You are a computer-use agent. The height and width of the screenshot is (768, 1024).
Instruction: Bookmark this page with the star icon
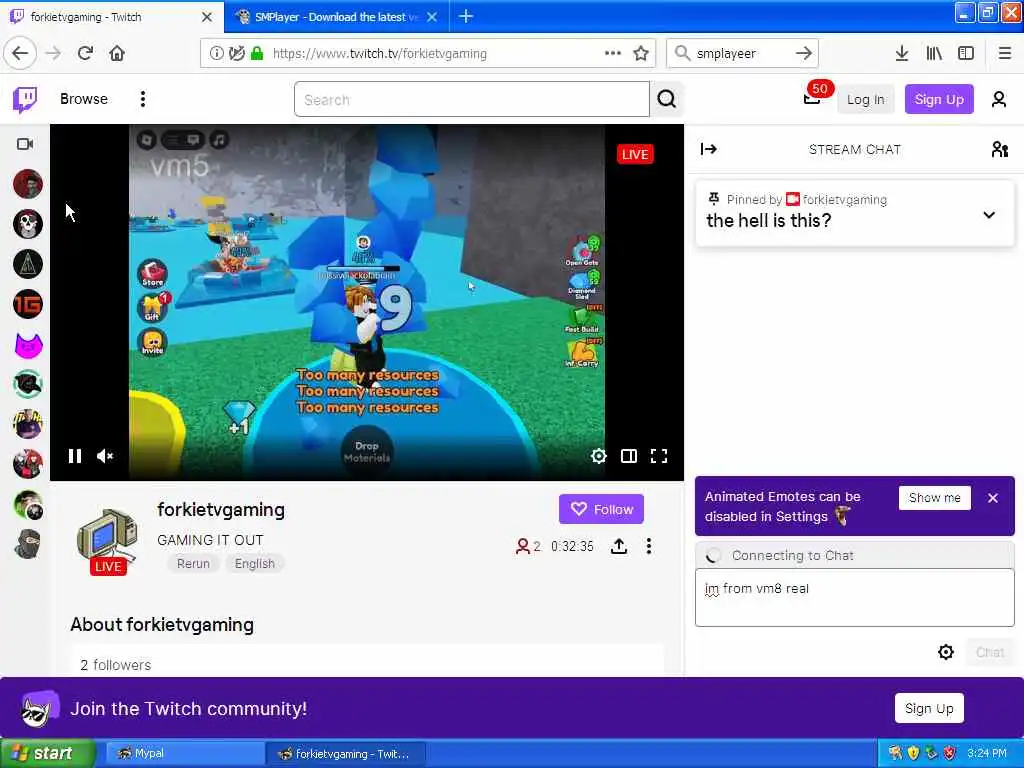point(641,53)
